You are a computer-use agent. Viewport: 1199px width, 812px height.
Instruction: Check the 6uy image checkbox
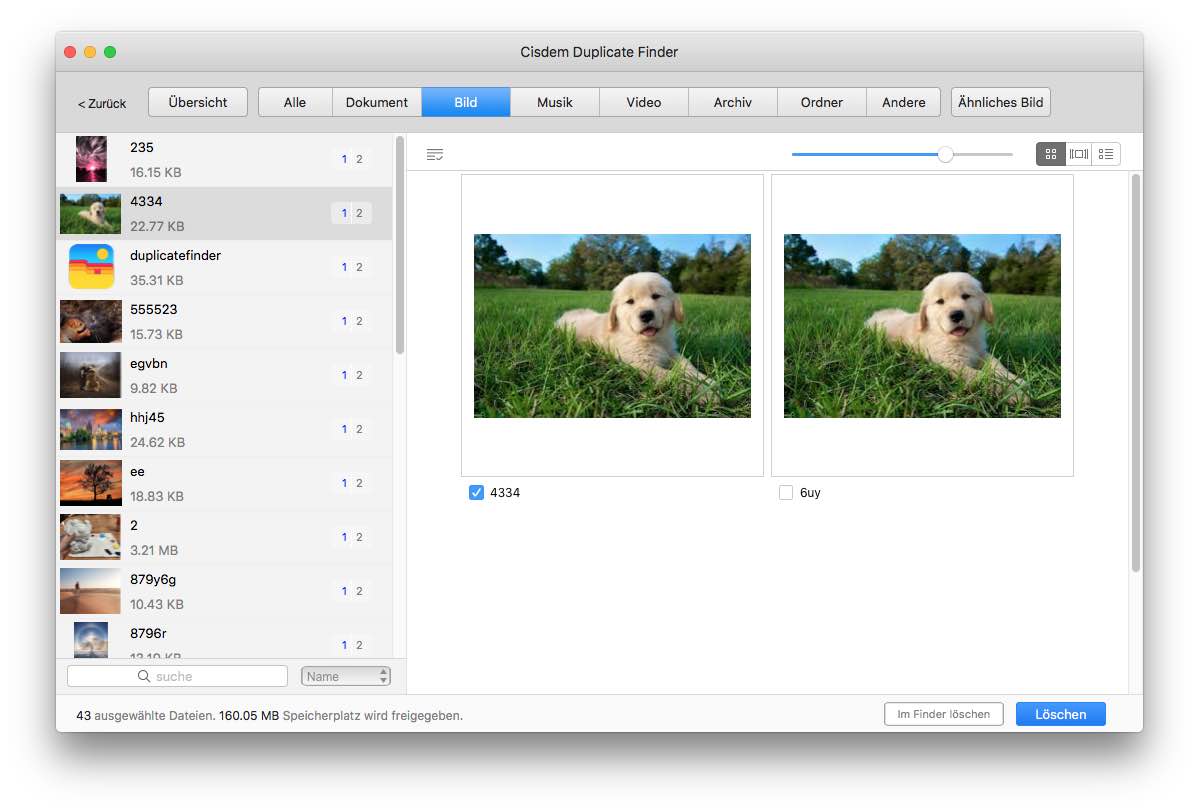786,493
